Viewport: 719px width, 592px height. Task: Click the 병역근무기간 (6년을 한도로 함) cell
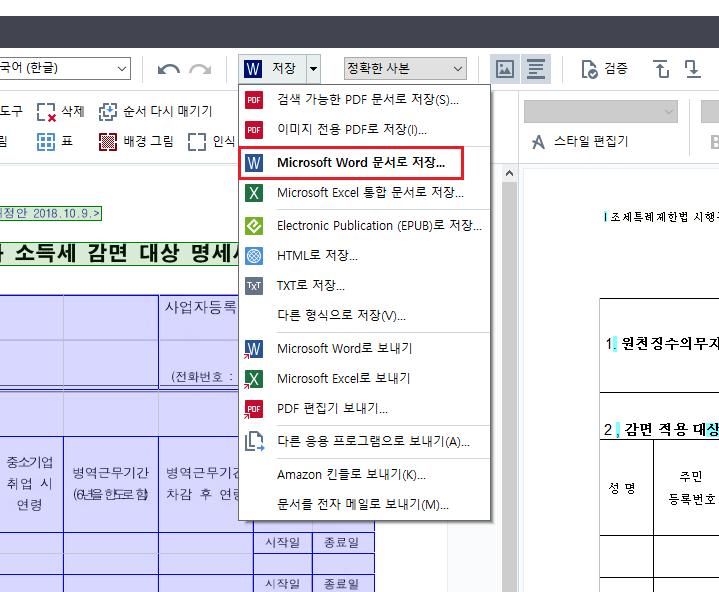111,484
